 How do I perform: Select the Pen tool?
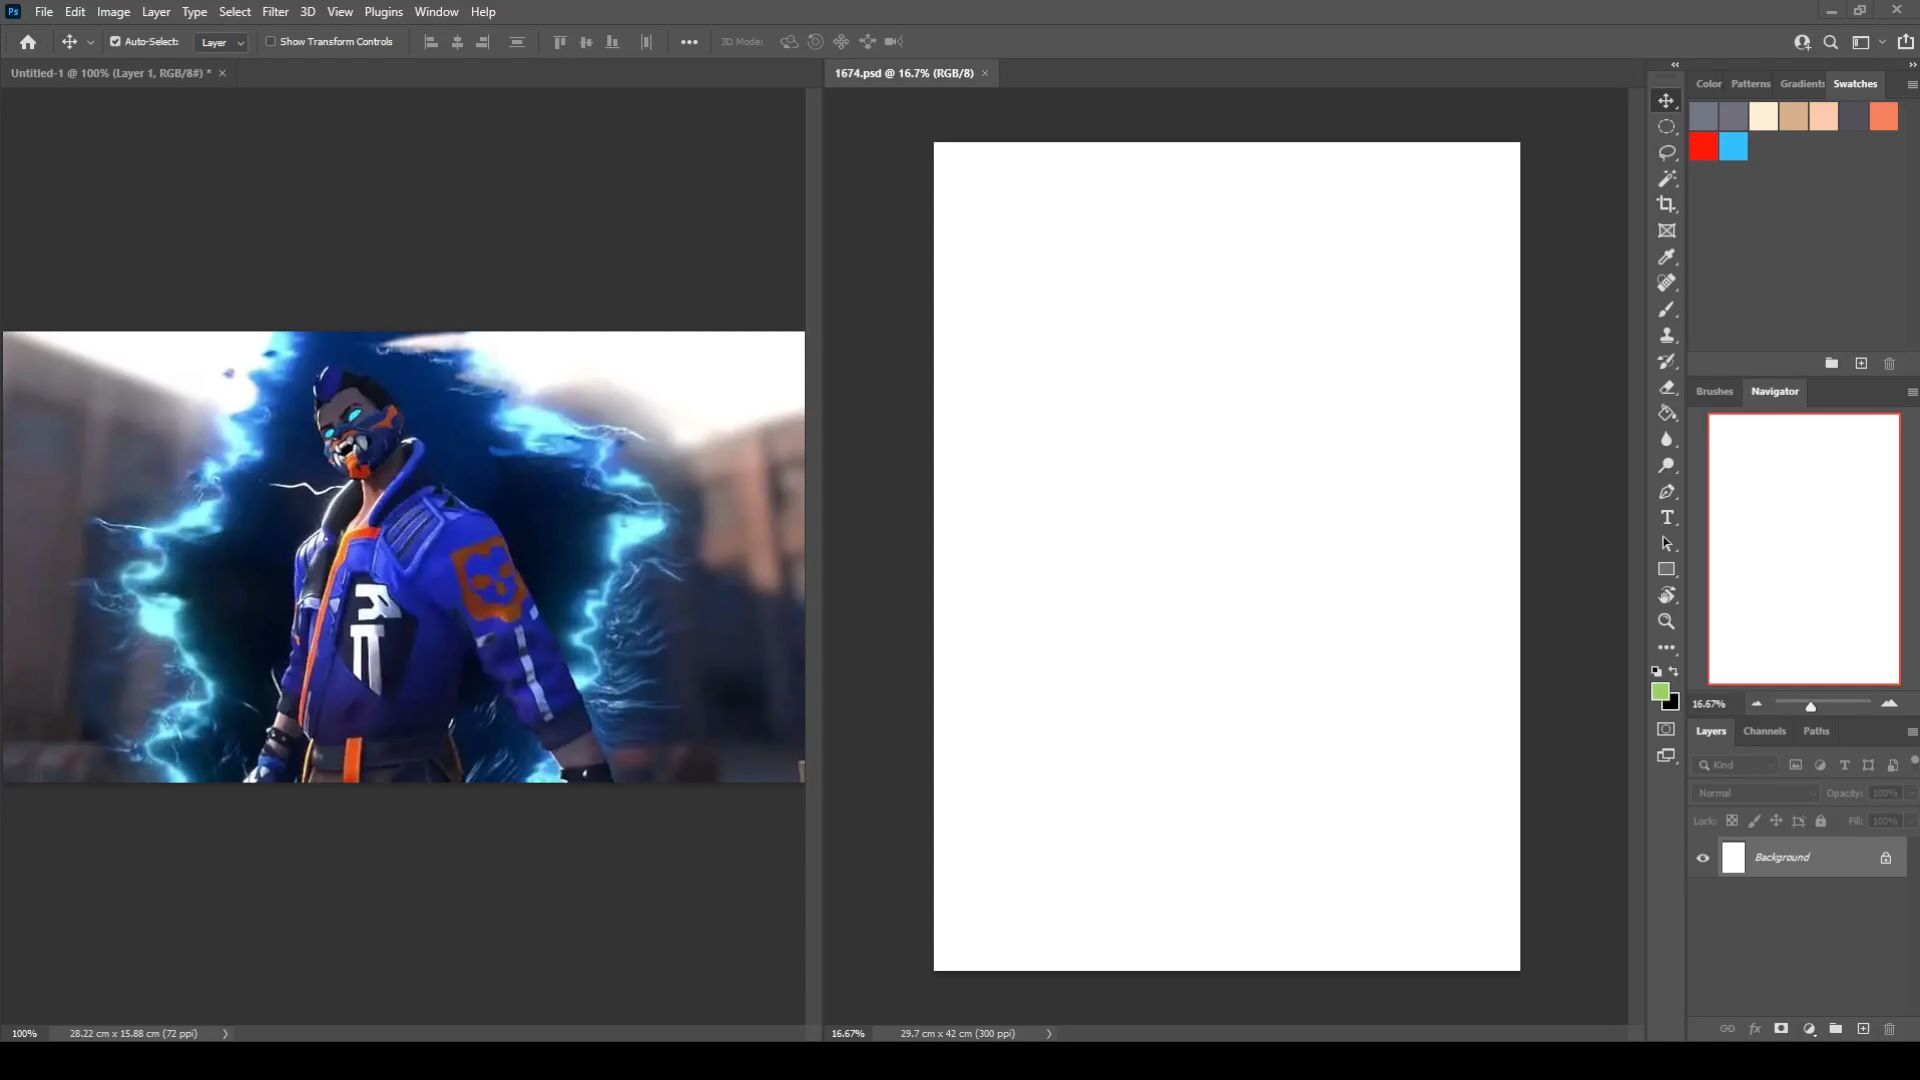tap(1666, 491)
